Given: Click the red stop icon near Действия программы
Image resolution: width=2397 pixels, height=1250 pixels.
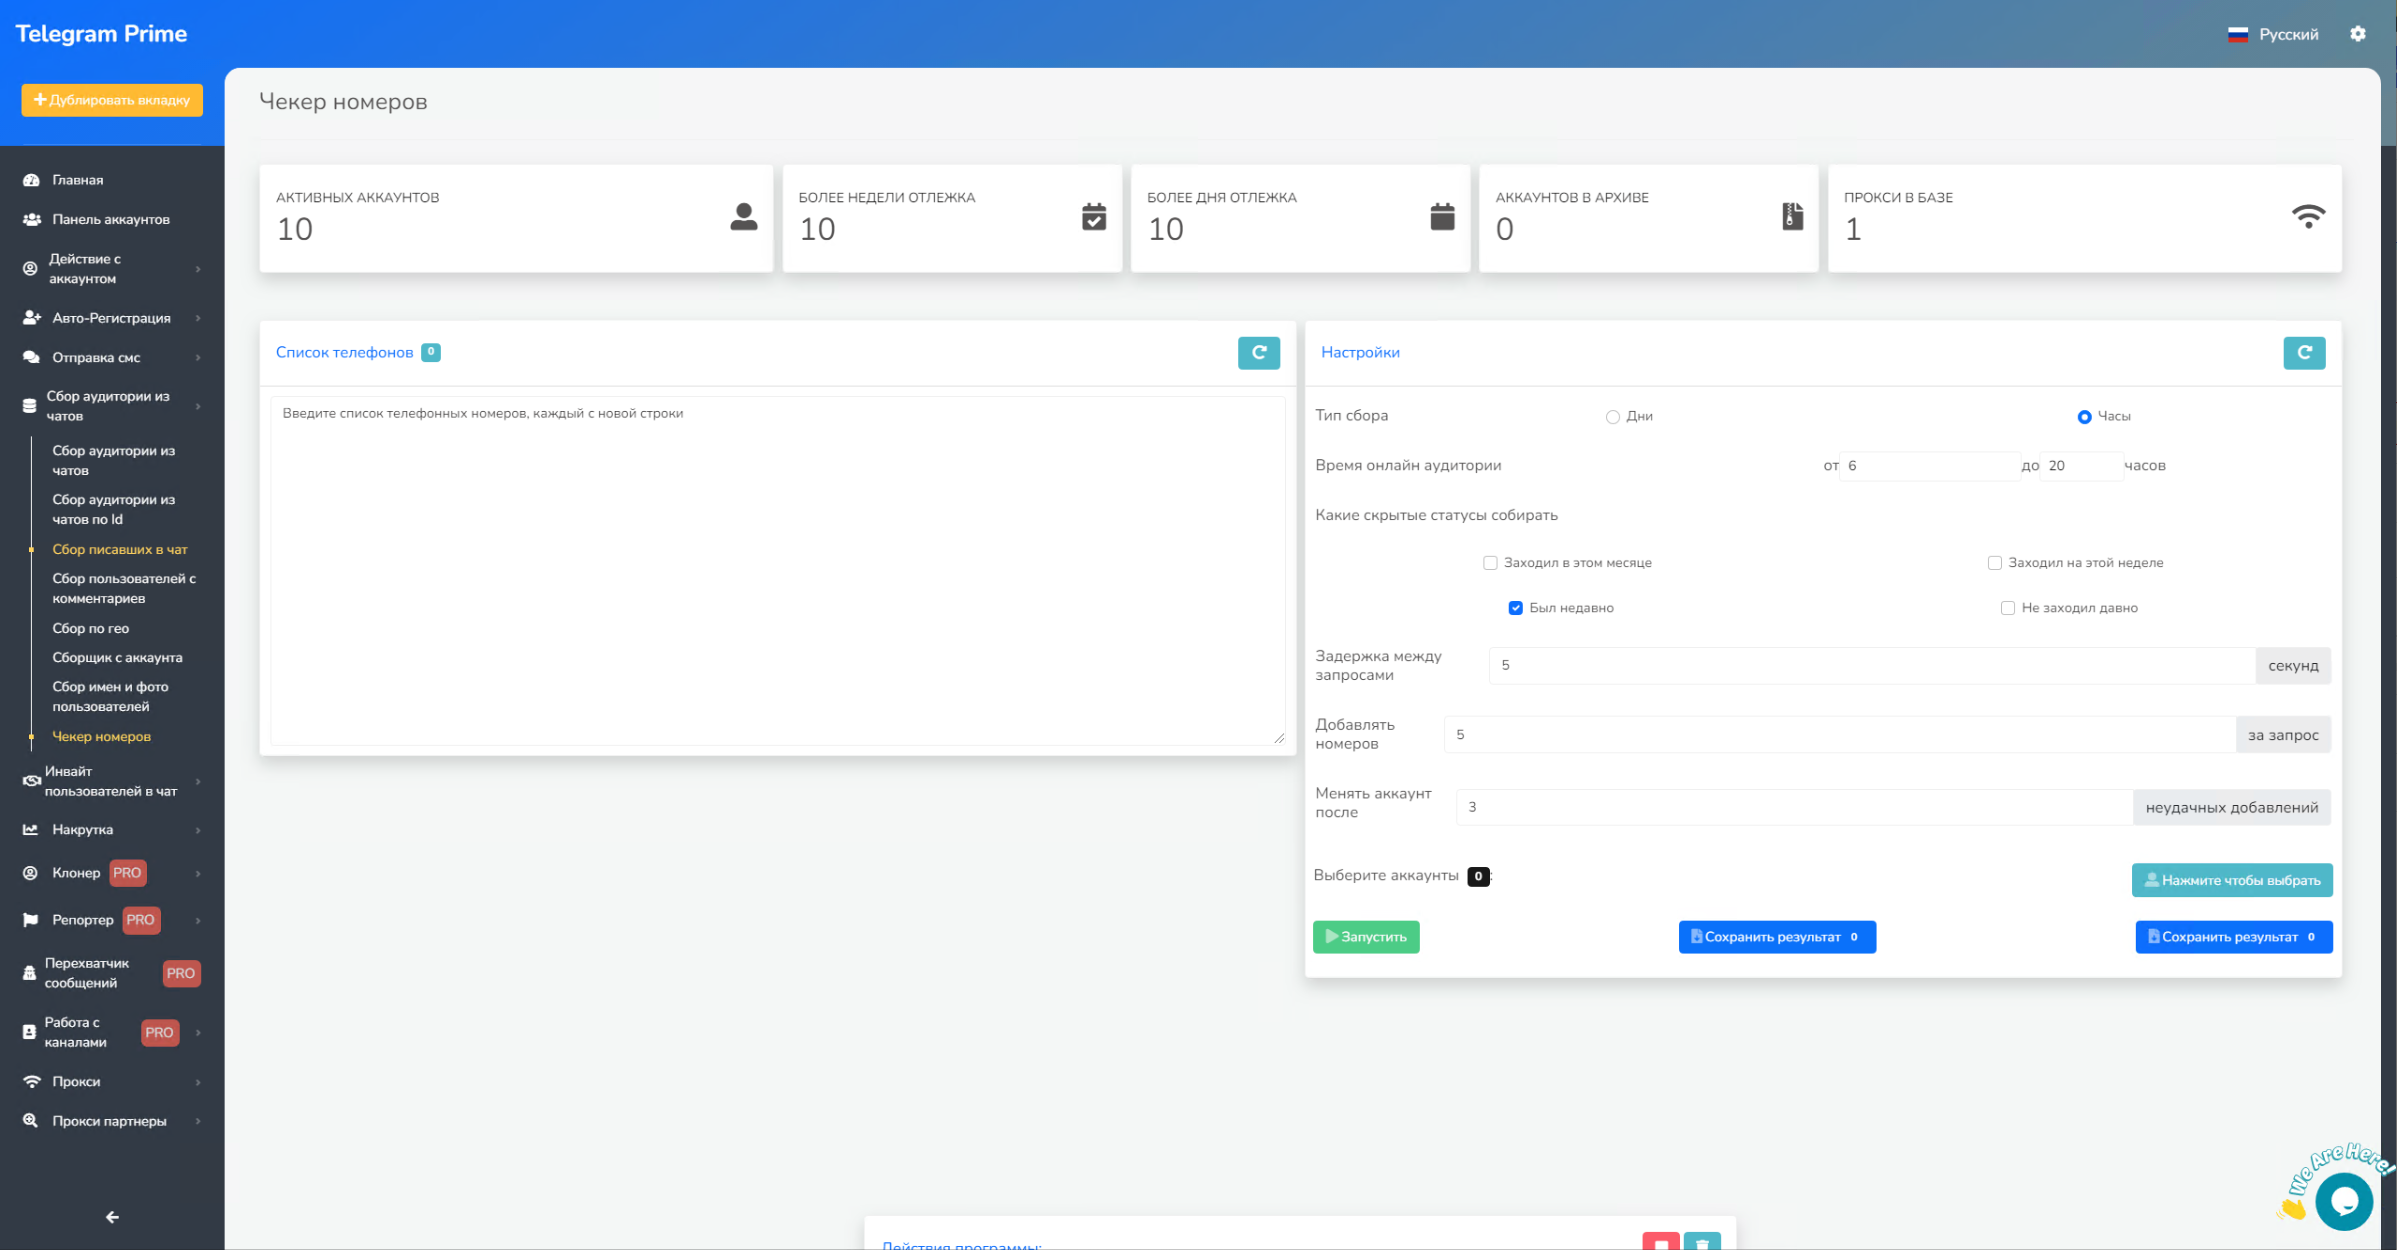Looking at the screenshot, I should point(1662,1242).
